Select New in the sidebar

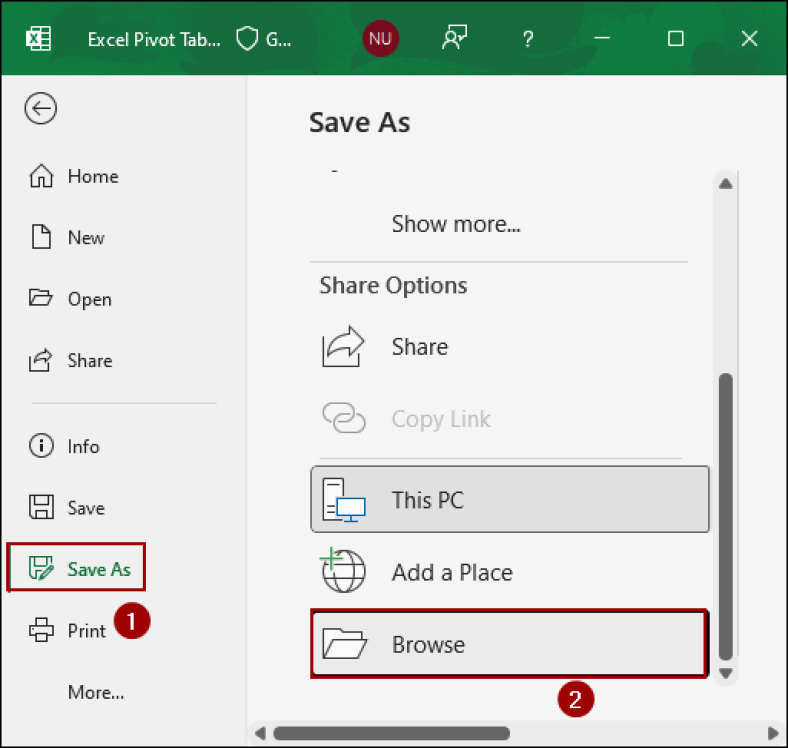(x=67, y=237)
